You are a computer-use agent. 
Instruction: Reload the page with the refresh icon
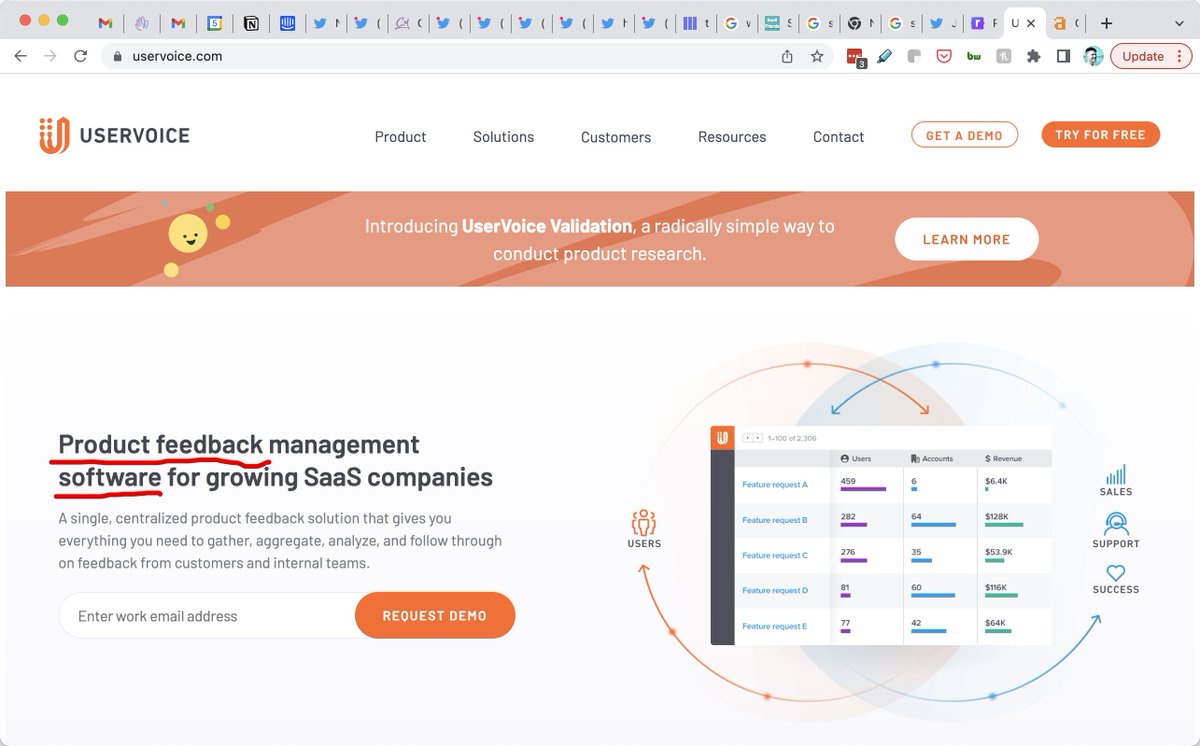[80, 57]
